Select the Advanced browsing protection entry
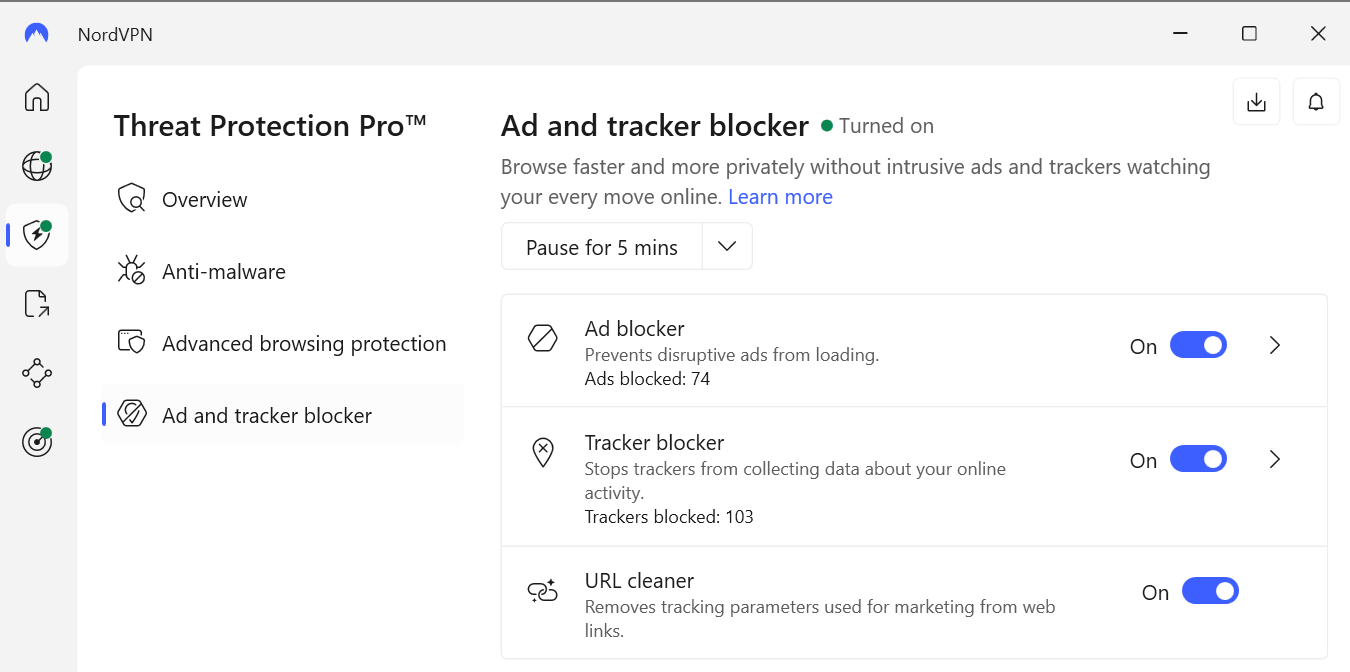 pos(304,343)
